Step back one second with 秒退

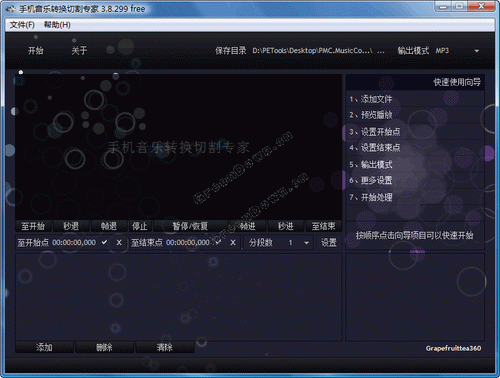(71, 226)
